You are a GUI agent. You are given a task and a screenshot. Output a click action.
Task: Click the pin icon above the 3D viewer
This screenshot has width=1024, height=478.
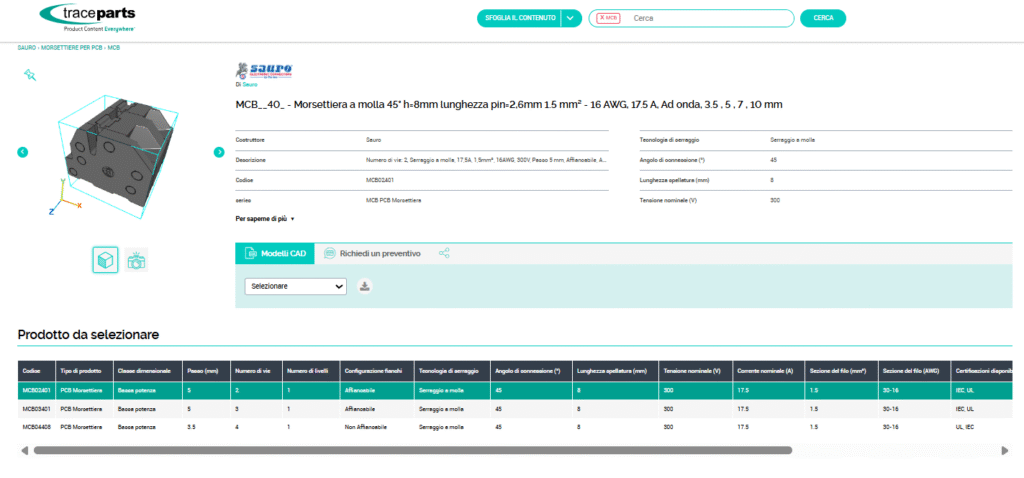(x=30, y=74)
